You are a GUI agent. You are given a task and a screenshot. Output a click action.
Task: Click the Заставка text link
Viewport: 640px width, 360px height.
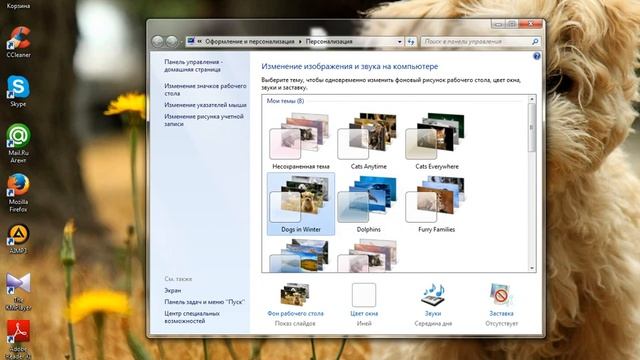(501, 313)
